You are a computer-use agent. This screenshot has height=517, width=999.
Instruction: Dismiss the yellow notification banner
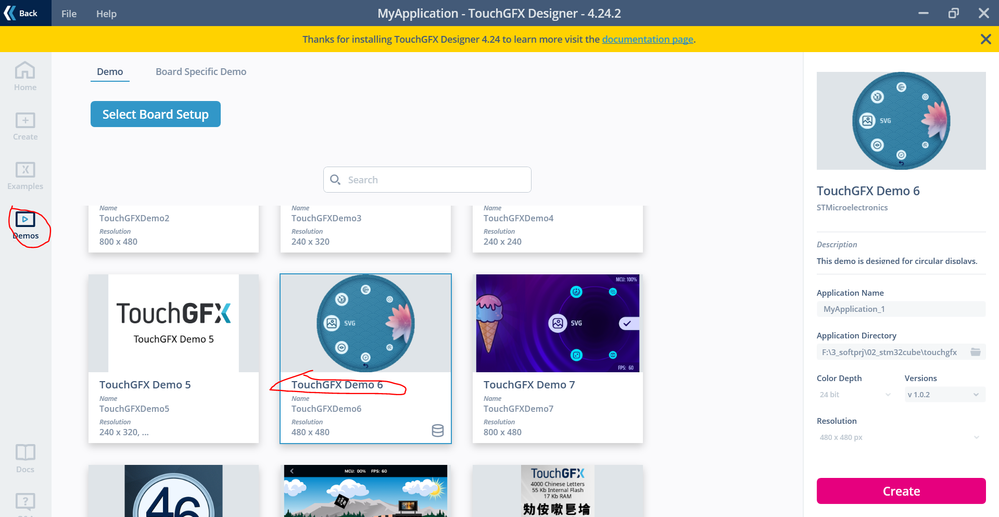coord(985,39)
